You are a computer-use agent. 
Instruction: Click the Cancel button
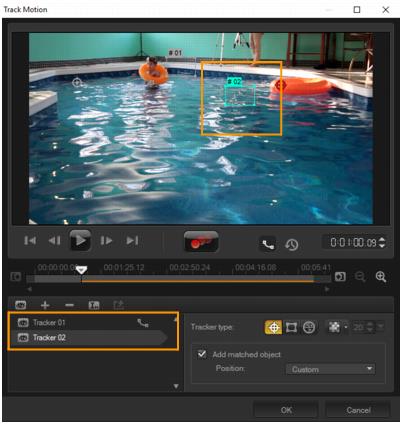point(358,410)
